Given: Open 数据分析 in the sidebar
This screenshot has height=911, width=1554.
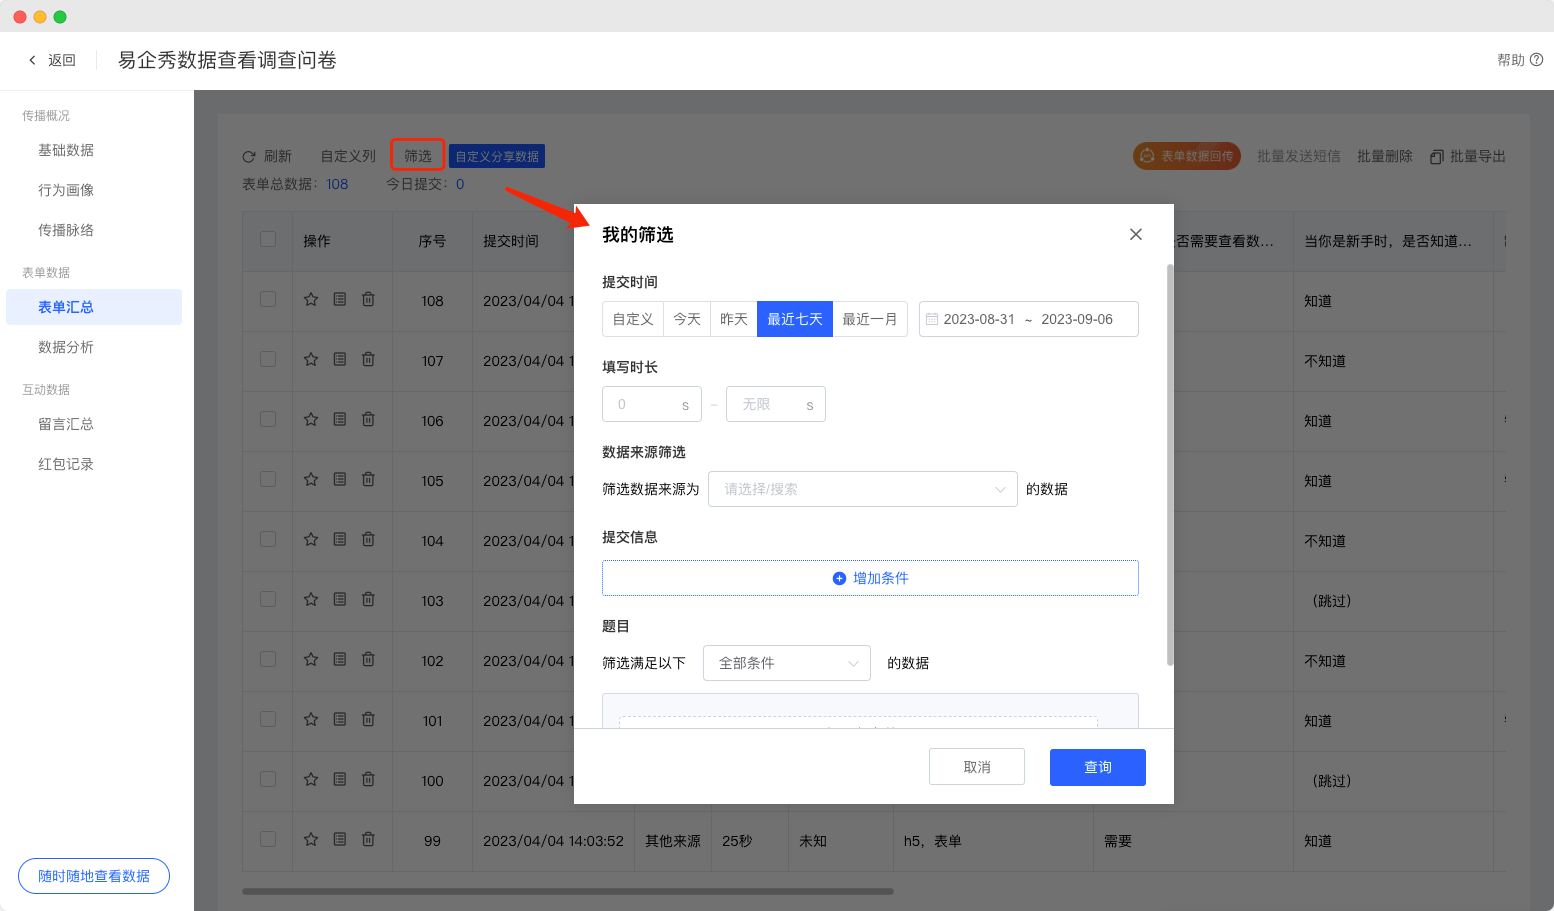Looking at the screenshot, I should [66, 347].
